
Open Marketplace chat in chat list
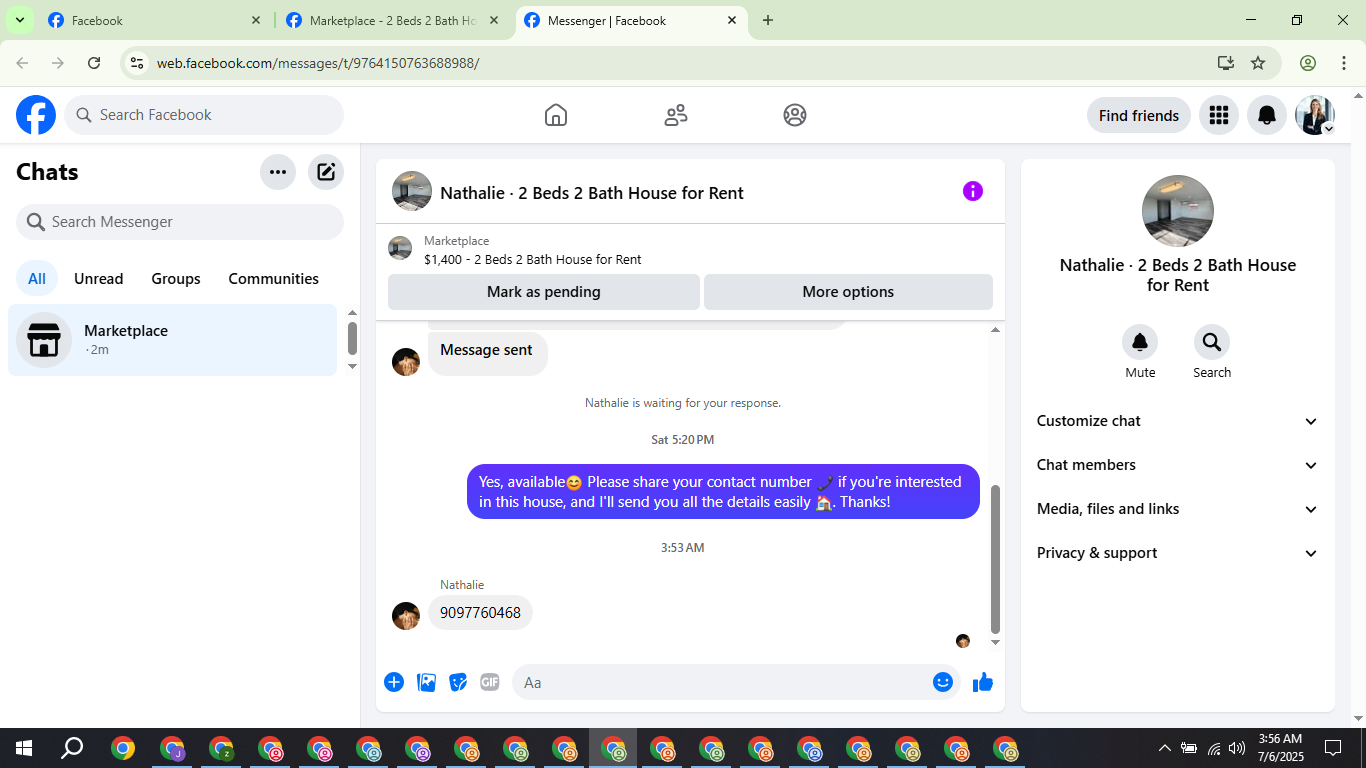[x=173, y=340]
